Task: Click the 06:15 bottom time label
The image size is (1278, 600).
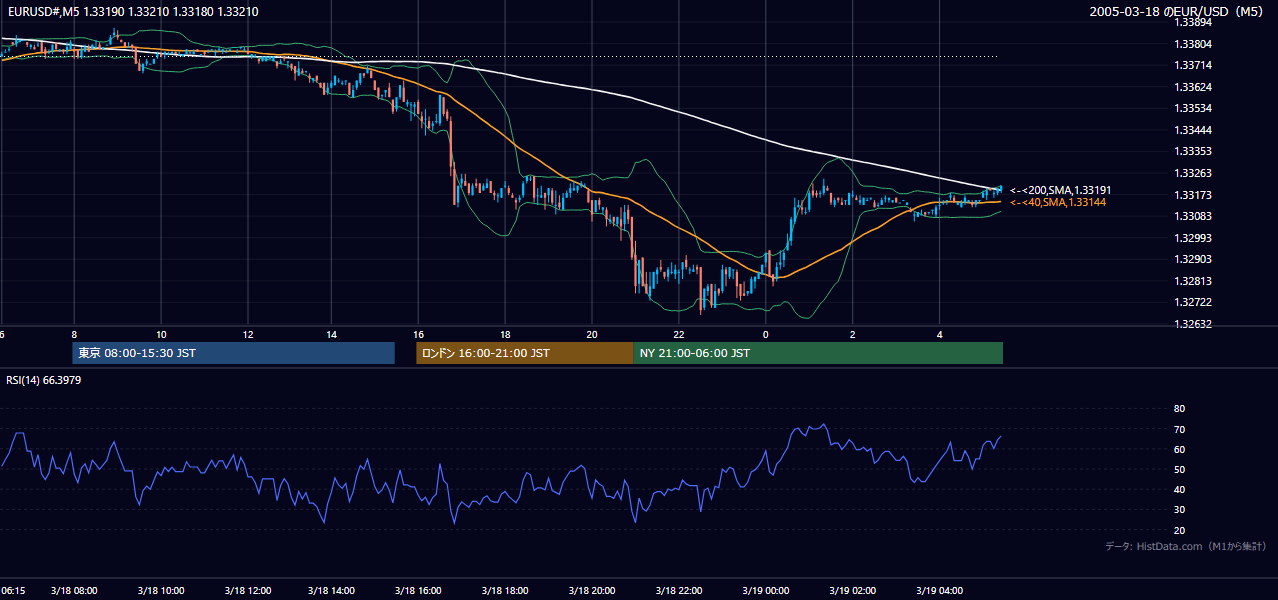Action: 13,591
